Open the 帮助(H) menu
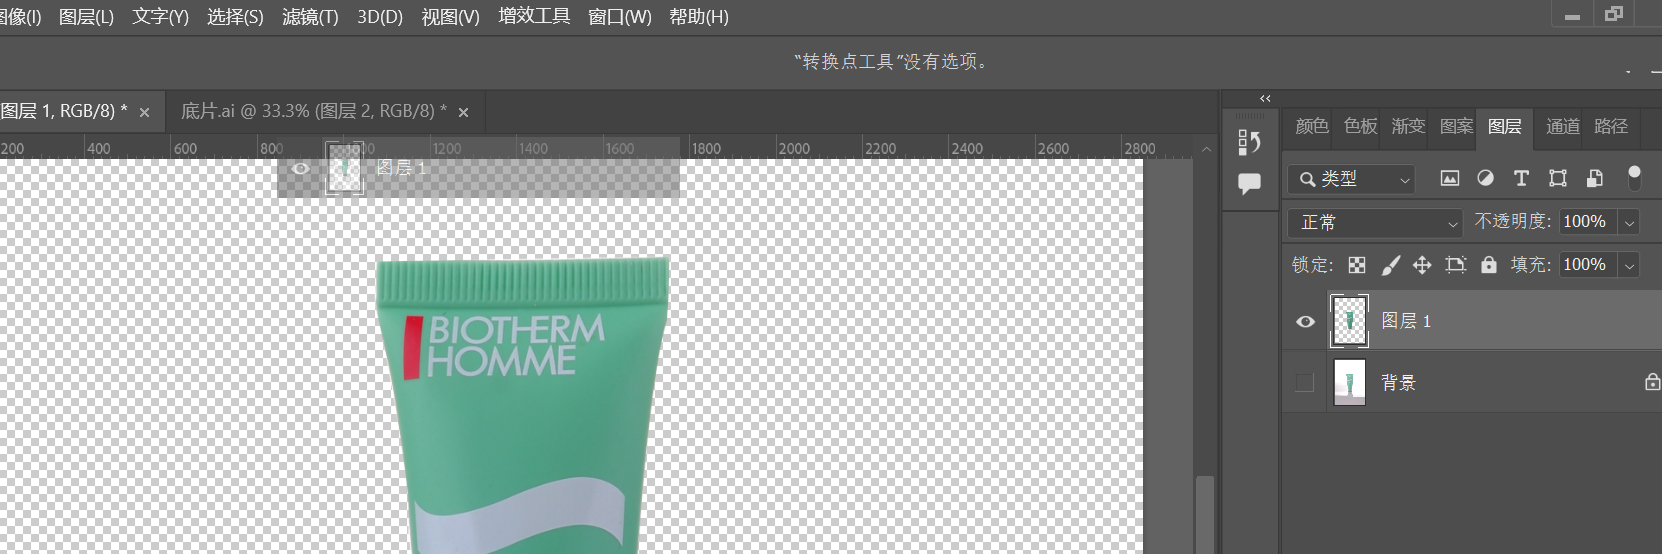 698,17
